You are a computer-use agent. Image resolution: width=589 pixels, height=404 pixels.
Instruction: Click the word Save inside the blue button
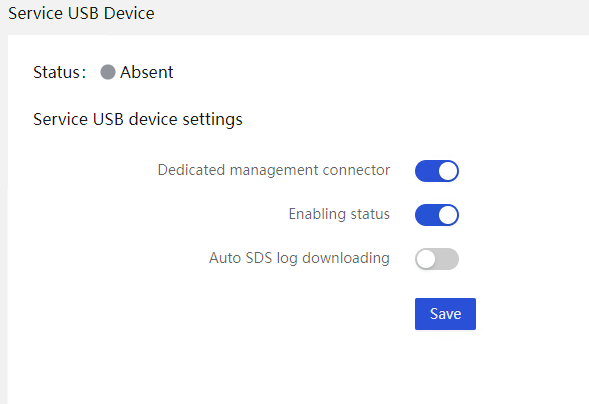(x=446, y=314)
